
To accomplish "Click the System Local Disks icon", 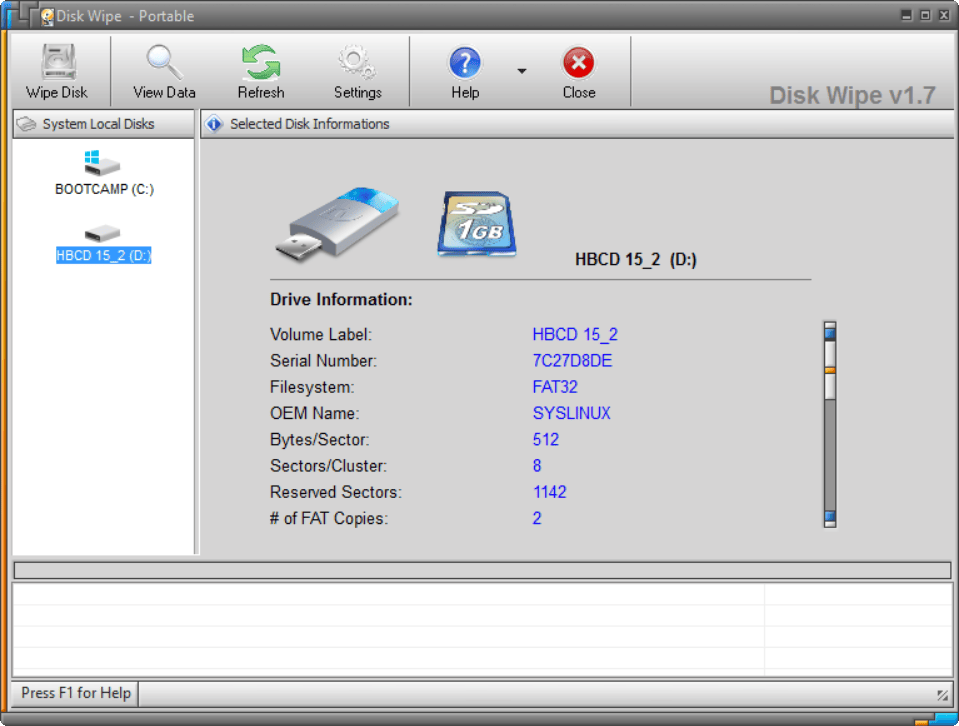I will tap(26, 124).
